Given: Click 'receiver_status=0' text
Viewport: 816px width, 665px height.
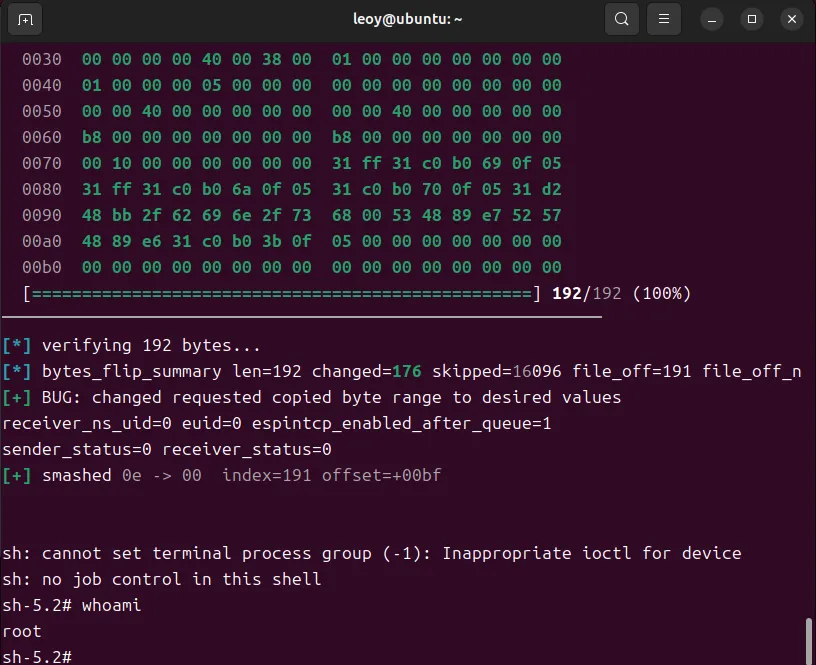Looking at the screenshot, I should [247, 450].
